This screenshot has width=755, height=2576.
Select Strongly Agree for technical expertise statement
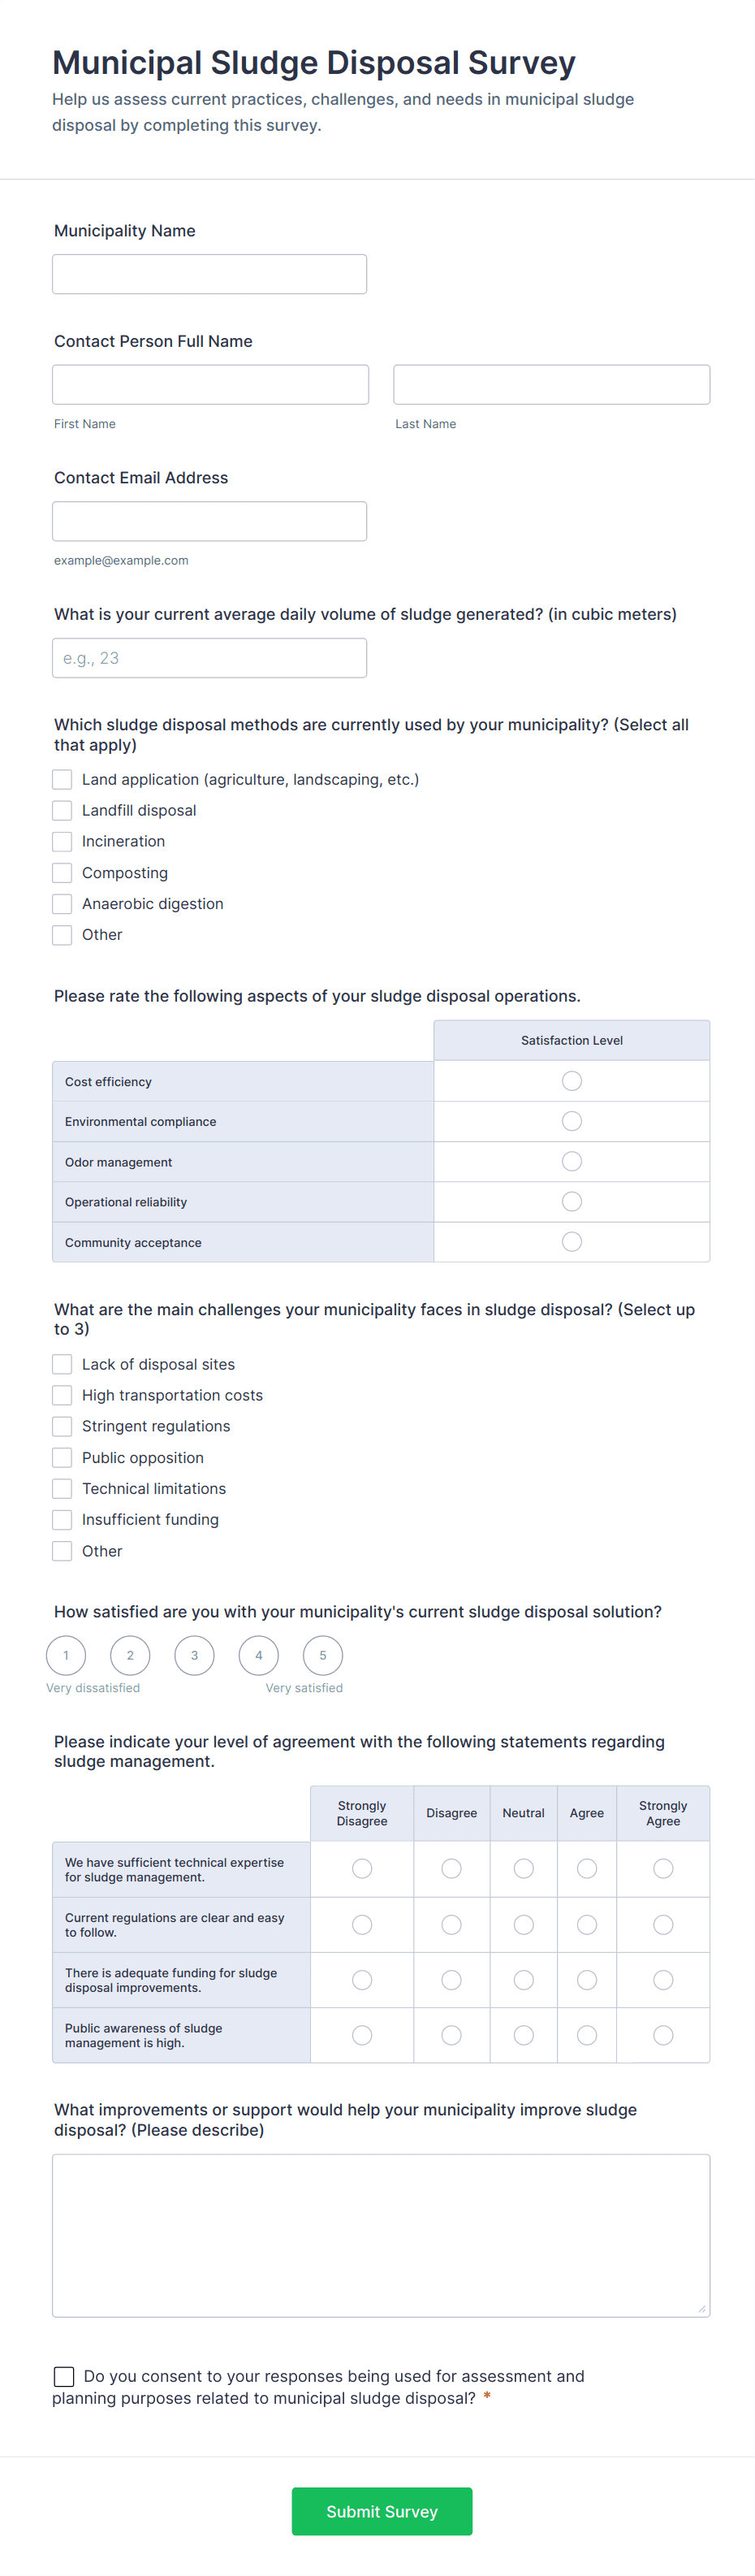662,1869
